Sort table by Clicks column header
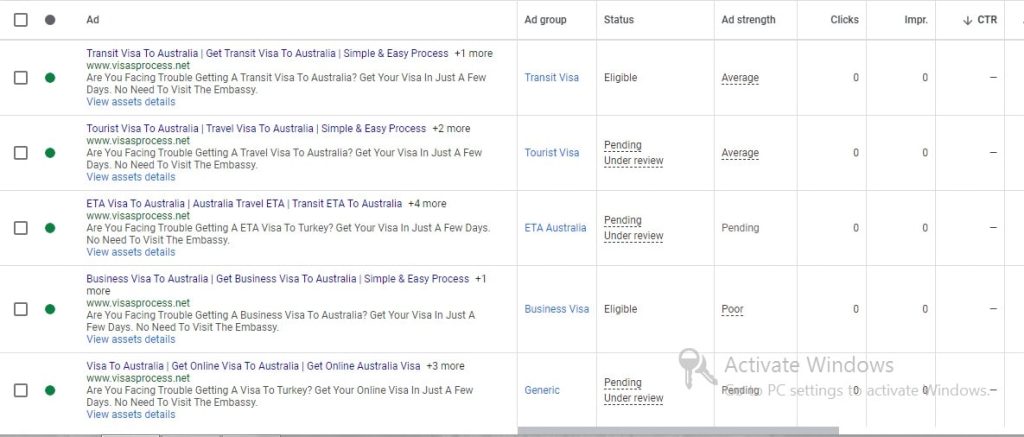This screenshot has height=437, width=1024. [x=844, y=20]
